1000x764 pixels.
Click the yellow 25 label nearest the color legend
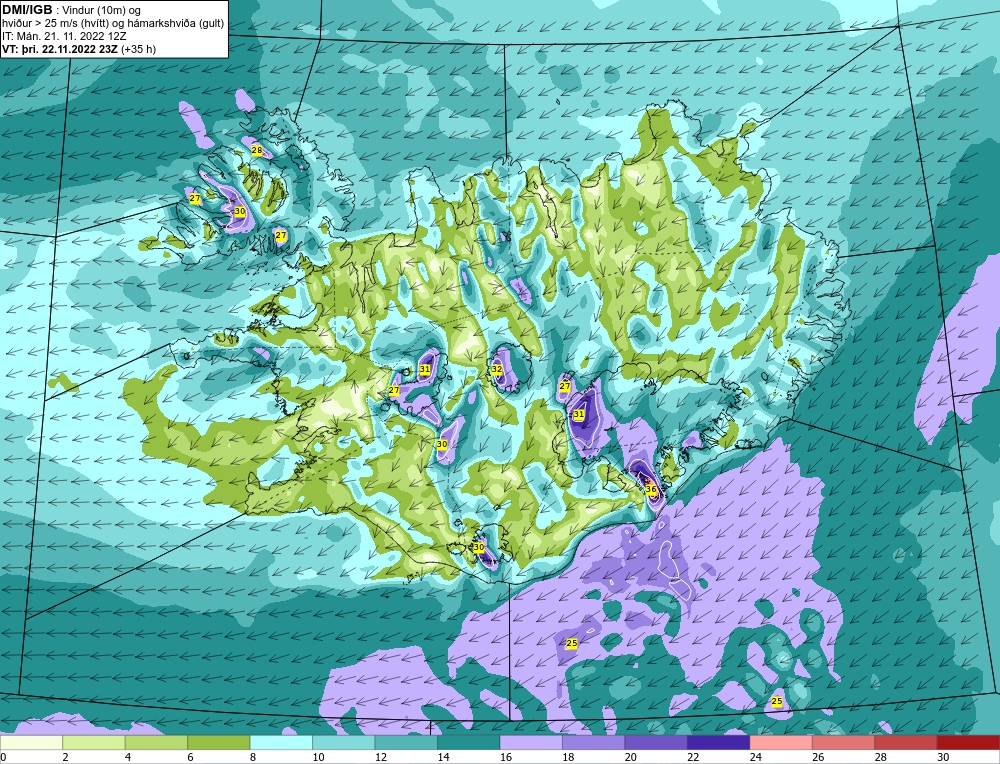point(777,702)
